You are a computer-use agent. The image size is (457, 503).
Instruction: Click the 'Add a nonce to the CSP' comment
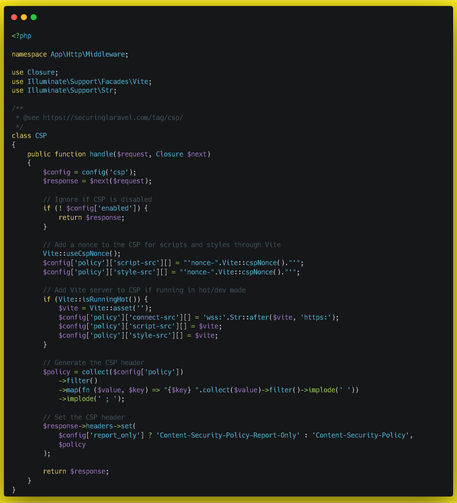coord(162,245)
